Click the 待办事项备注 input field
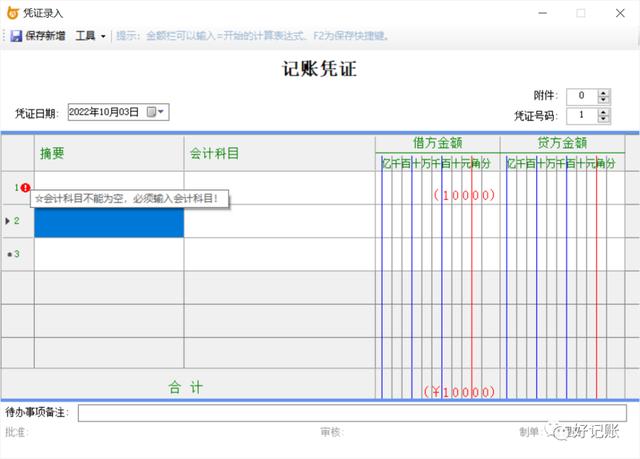640x459 pixels. 352,413
